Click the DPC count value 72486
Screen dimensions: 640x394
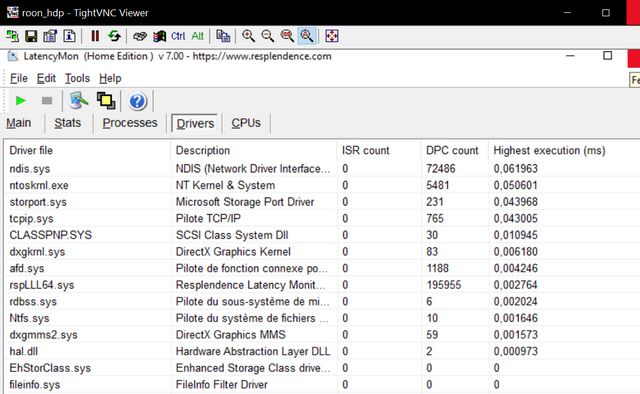tap(441, 169)
